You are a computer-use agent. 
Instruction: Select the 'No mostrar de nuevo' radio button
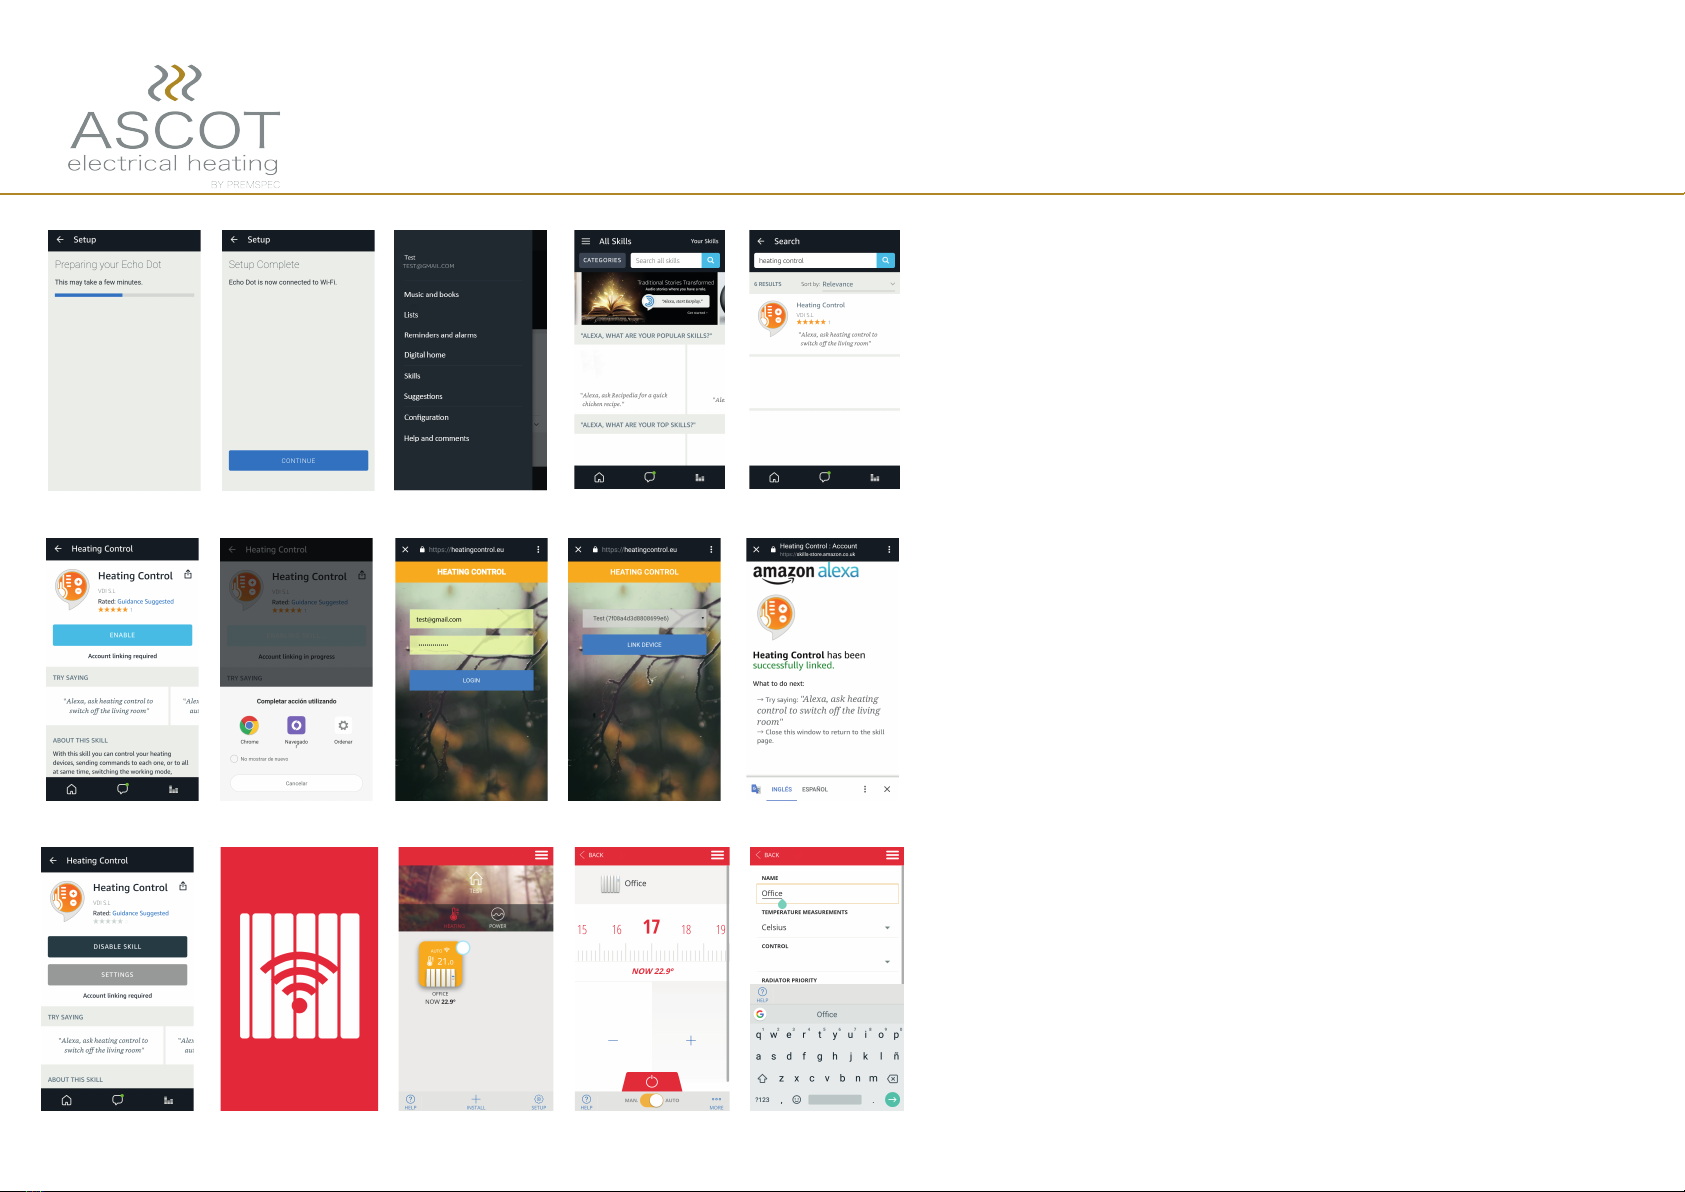235,759
